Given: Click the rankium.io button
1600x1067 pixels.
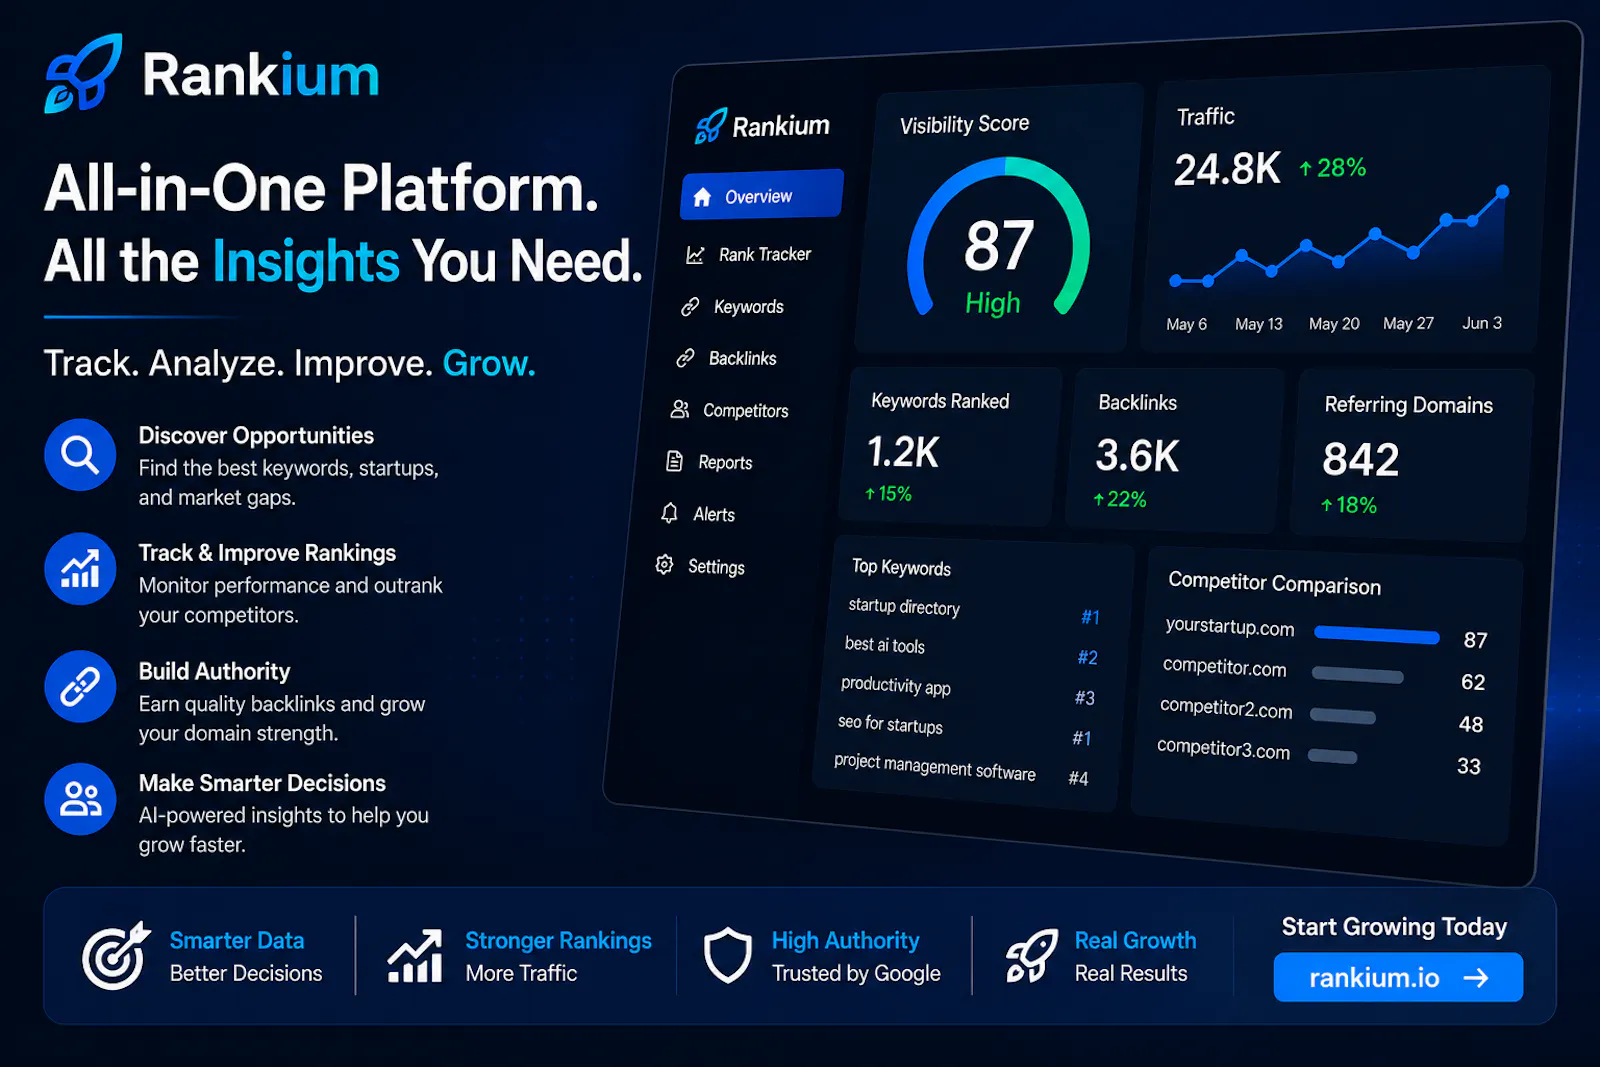Looking at the screenshot, I should pyautogui.click(x=1398, y=977).
